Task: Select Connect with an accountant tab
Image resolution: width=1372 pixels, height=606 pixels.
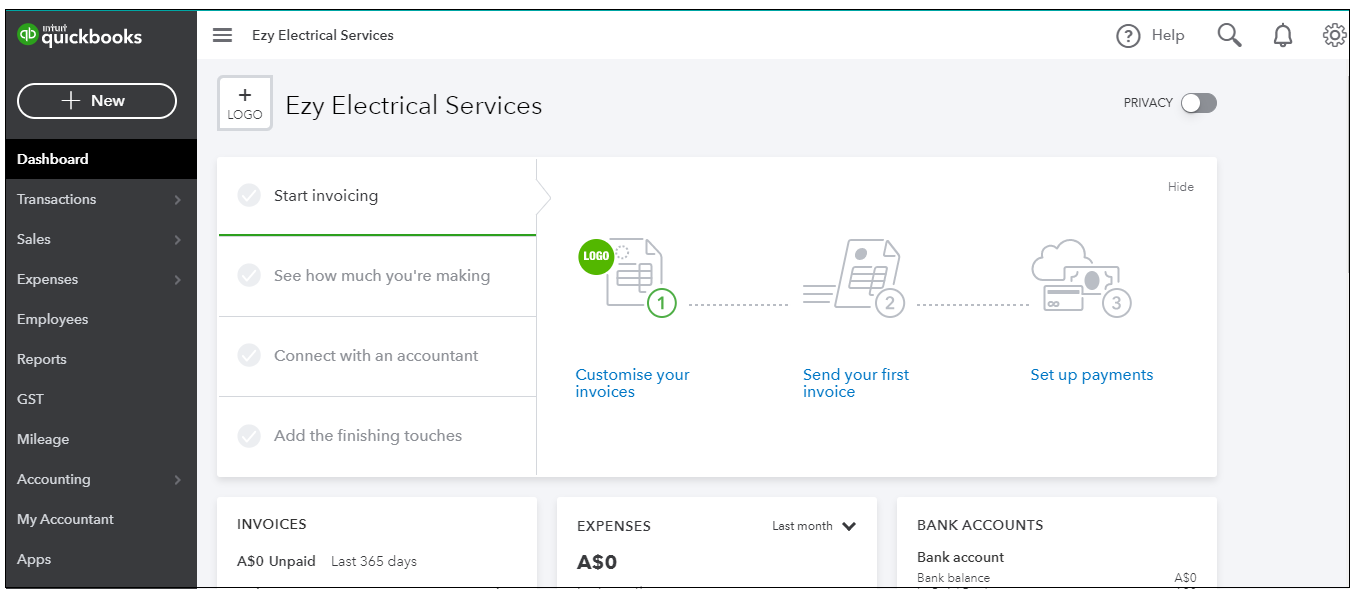Action: coord(377,356)
